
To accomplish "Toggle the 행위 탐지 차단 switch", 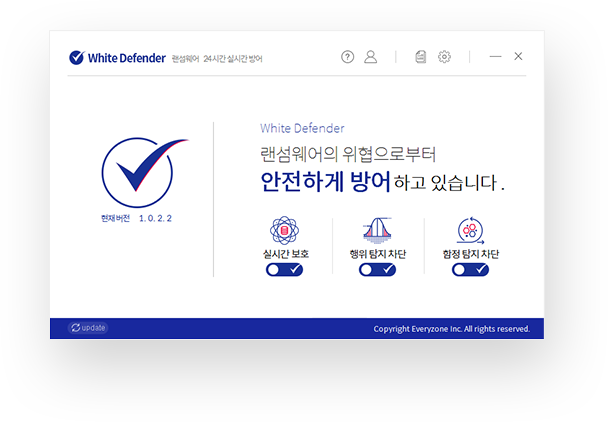I will coord(377,270).
